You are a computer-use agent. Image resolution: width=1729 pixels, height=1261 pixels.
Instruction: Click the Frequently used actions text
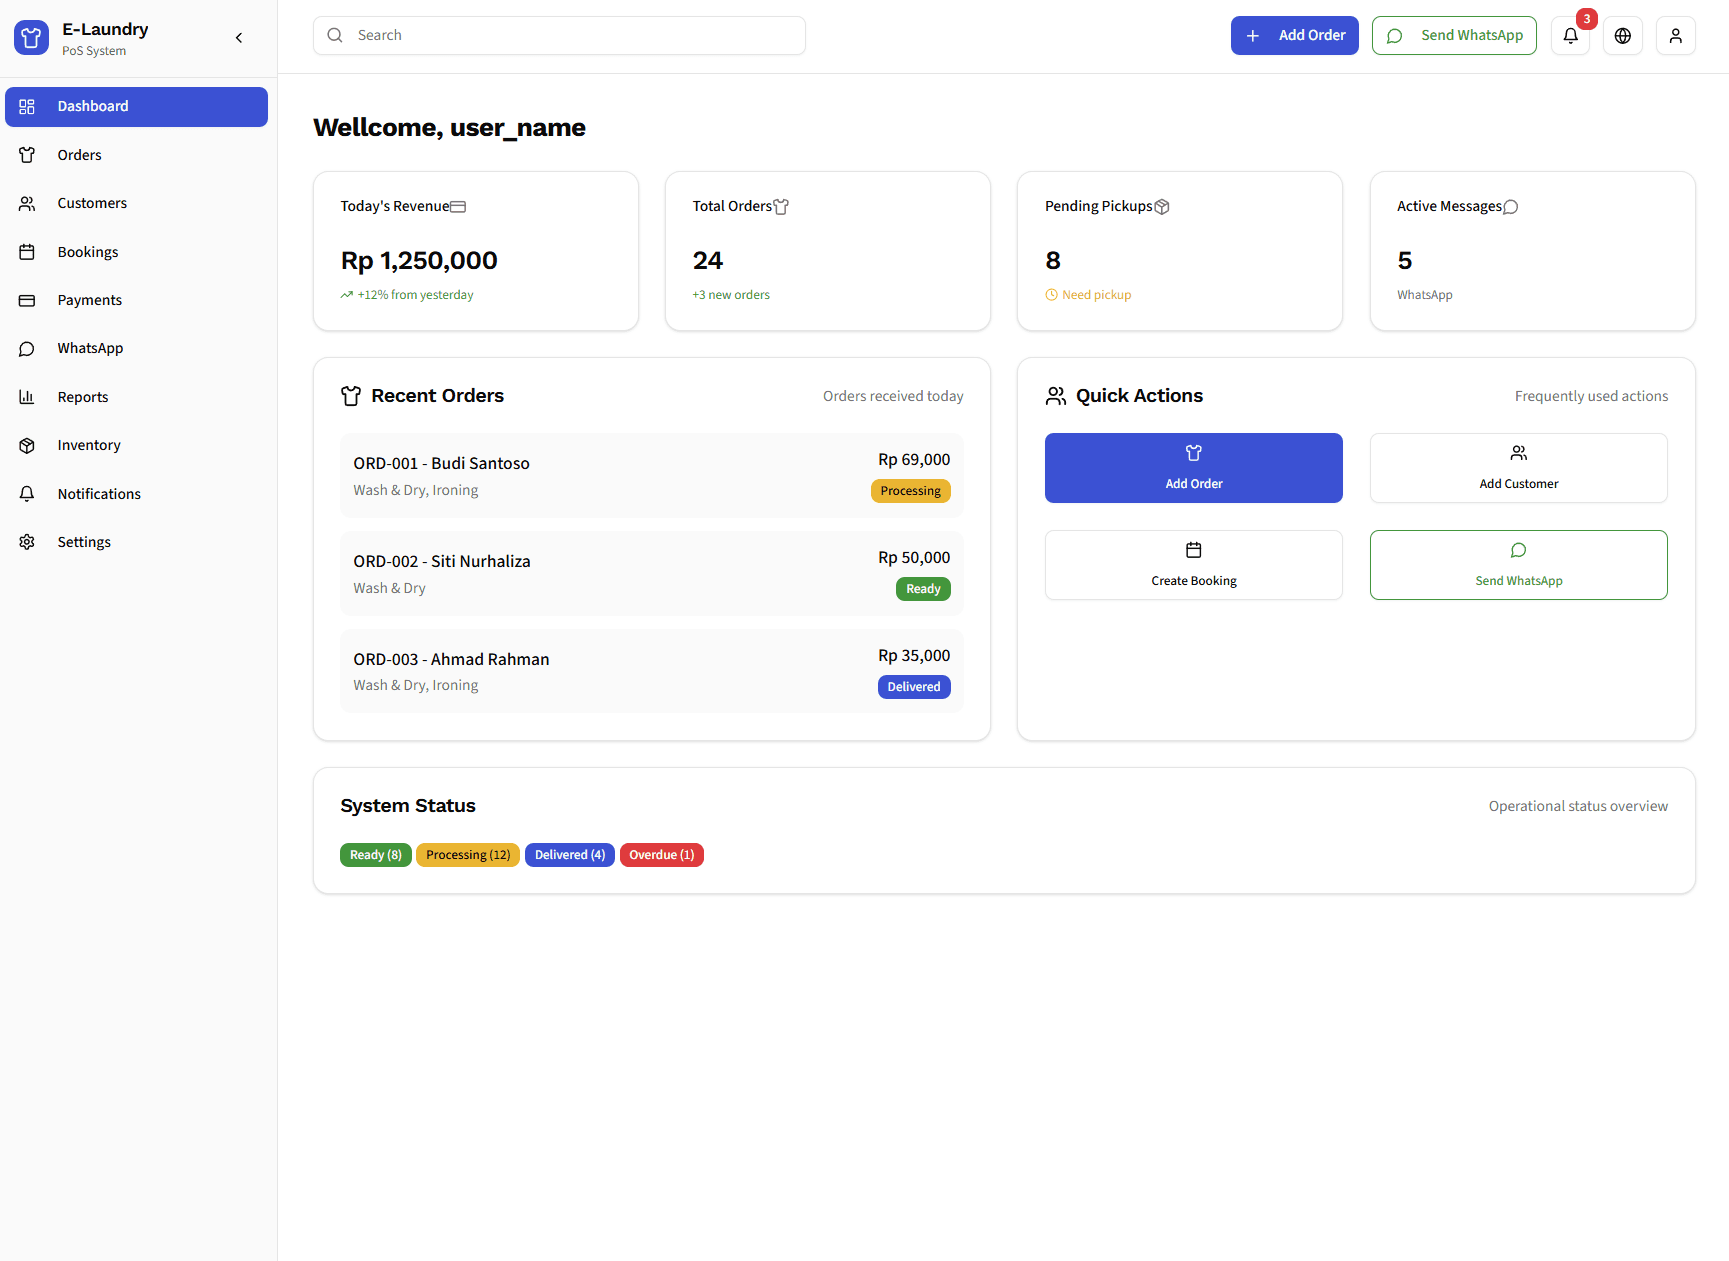pyautogui.click(x=1591, y=396)
